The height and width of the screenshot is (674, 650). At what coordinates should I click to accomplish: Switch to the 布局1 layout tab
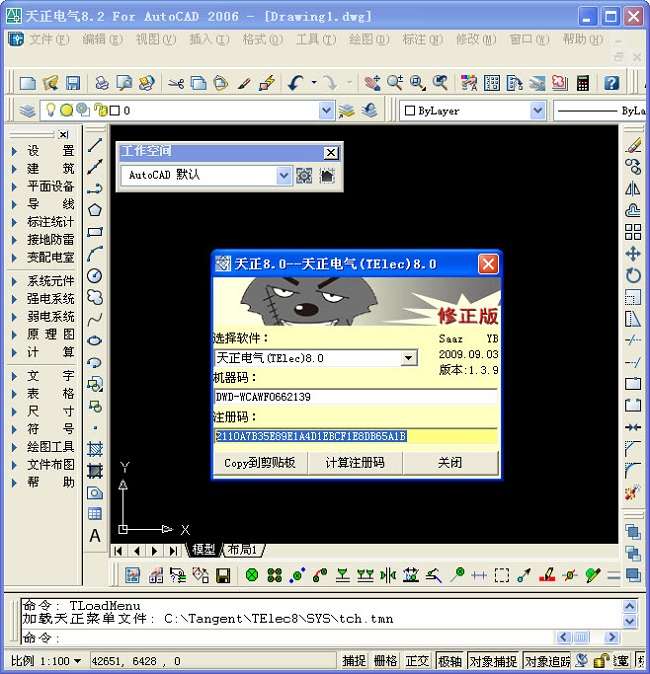click(242, 550)
